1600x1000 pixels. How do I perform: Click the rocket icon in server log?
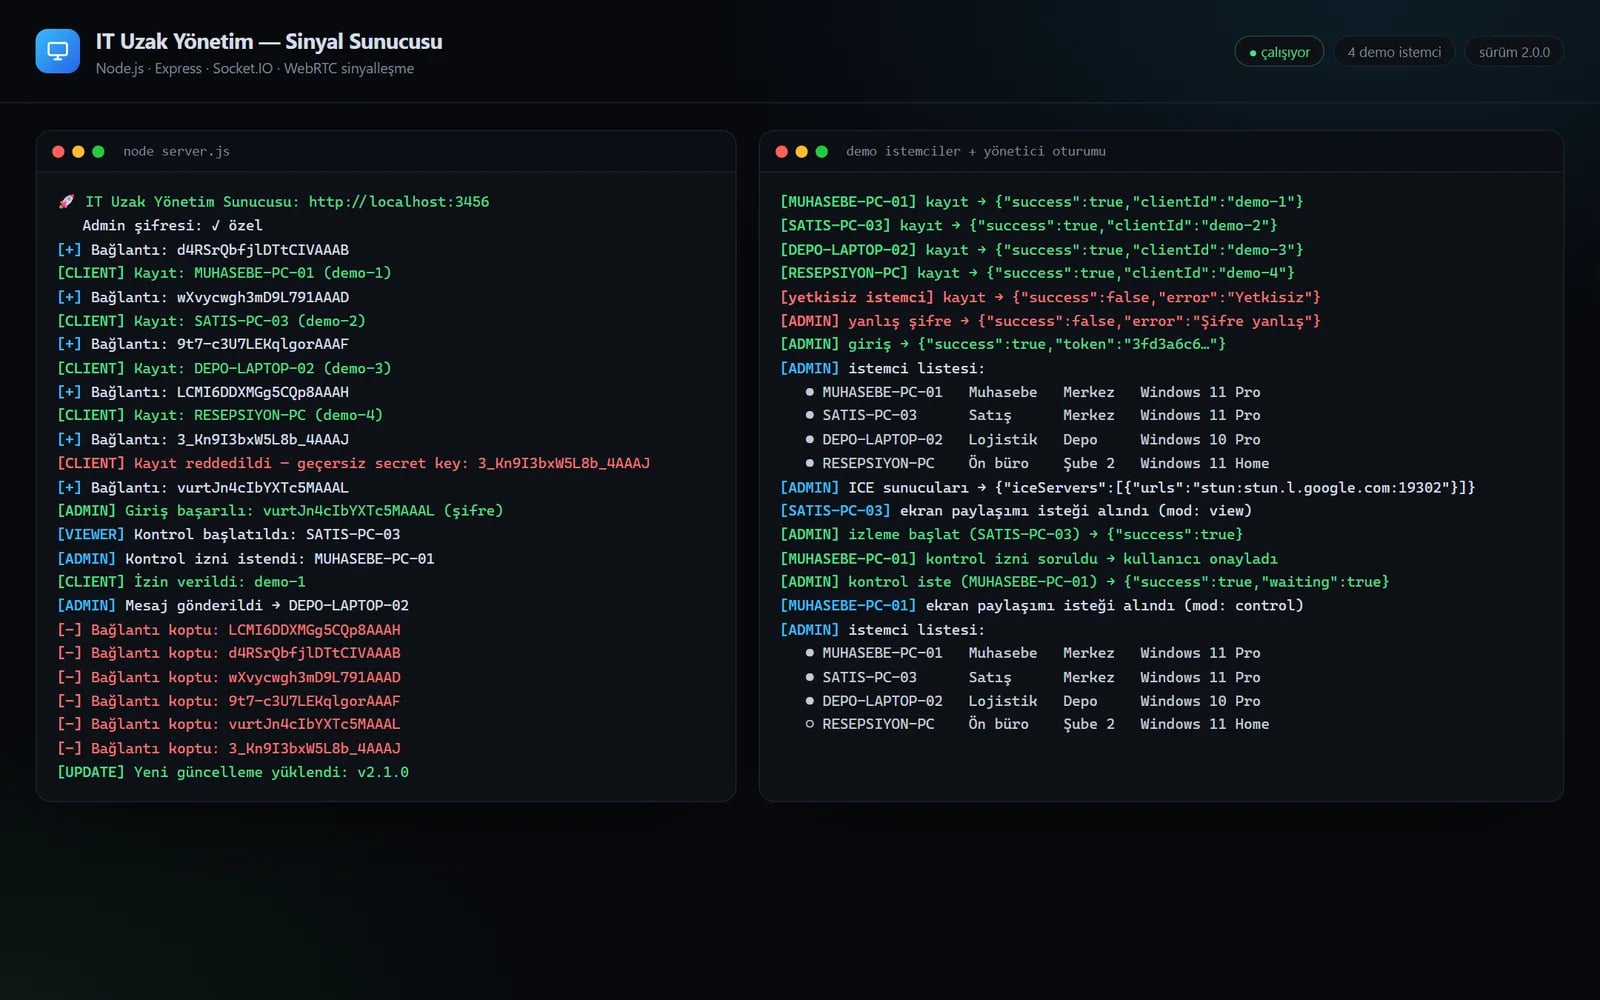click(66, 202)
